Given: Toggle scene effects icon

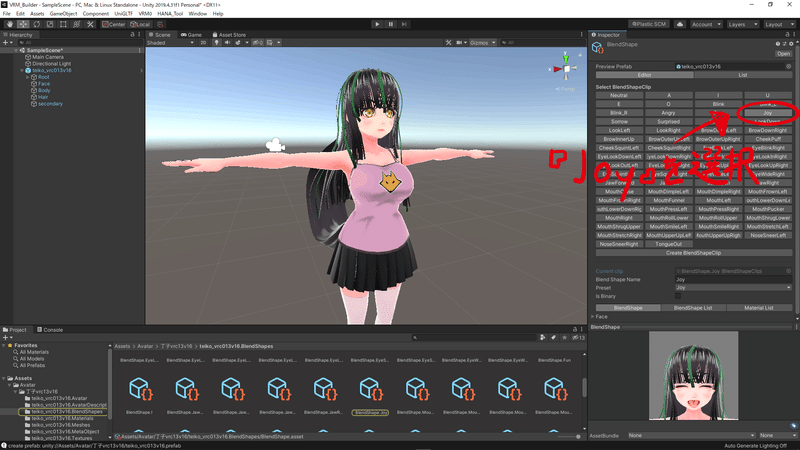Looking at the screenshot, I should pyautogui.click(x=238, y=43).
